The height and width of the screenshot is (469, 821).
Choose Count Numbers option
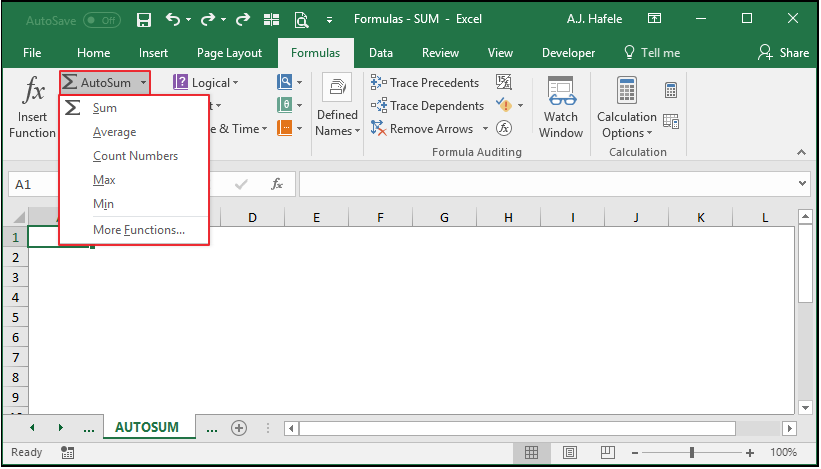[x=134, y=156]
